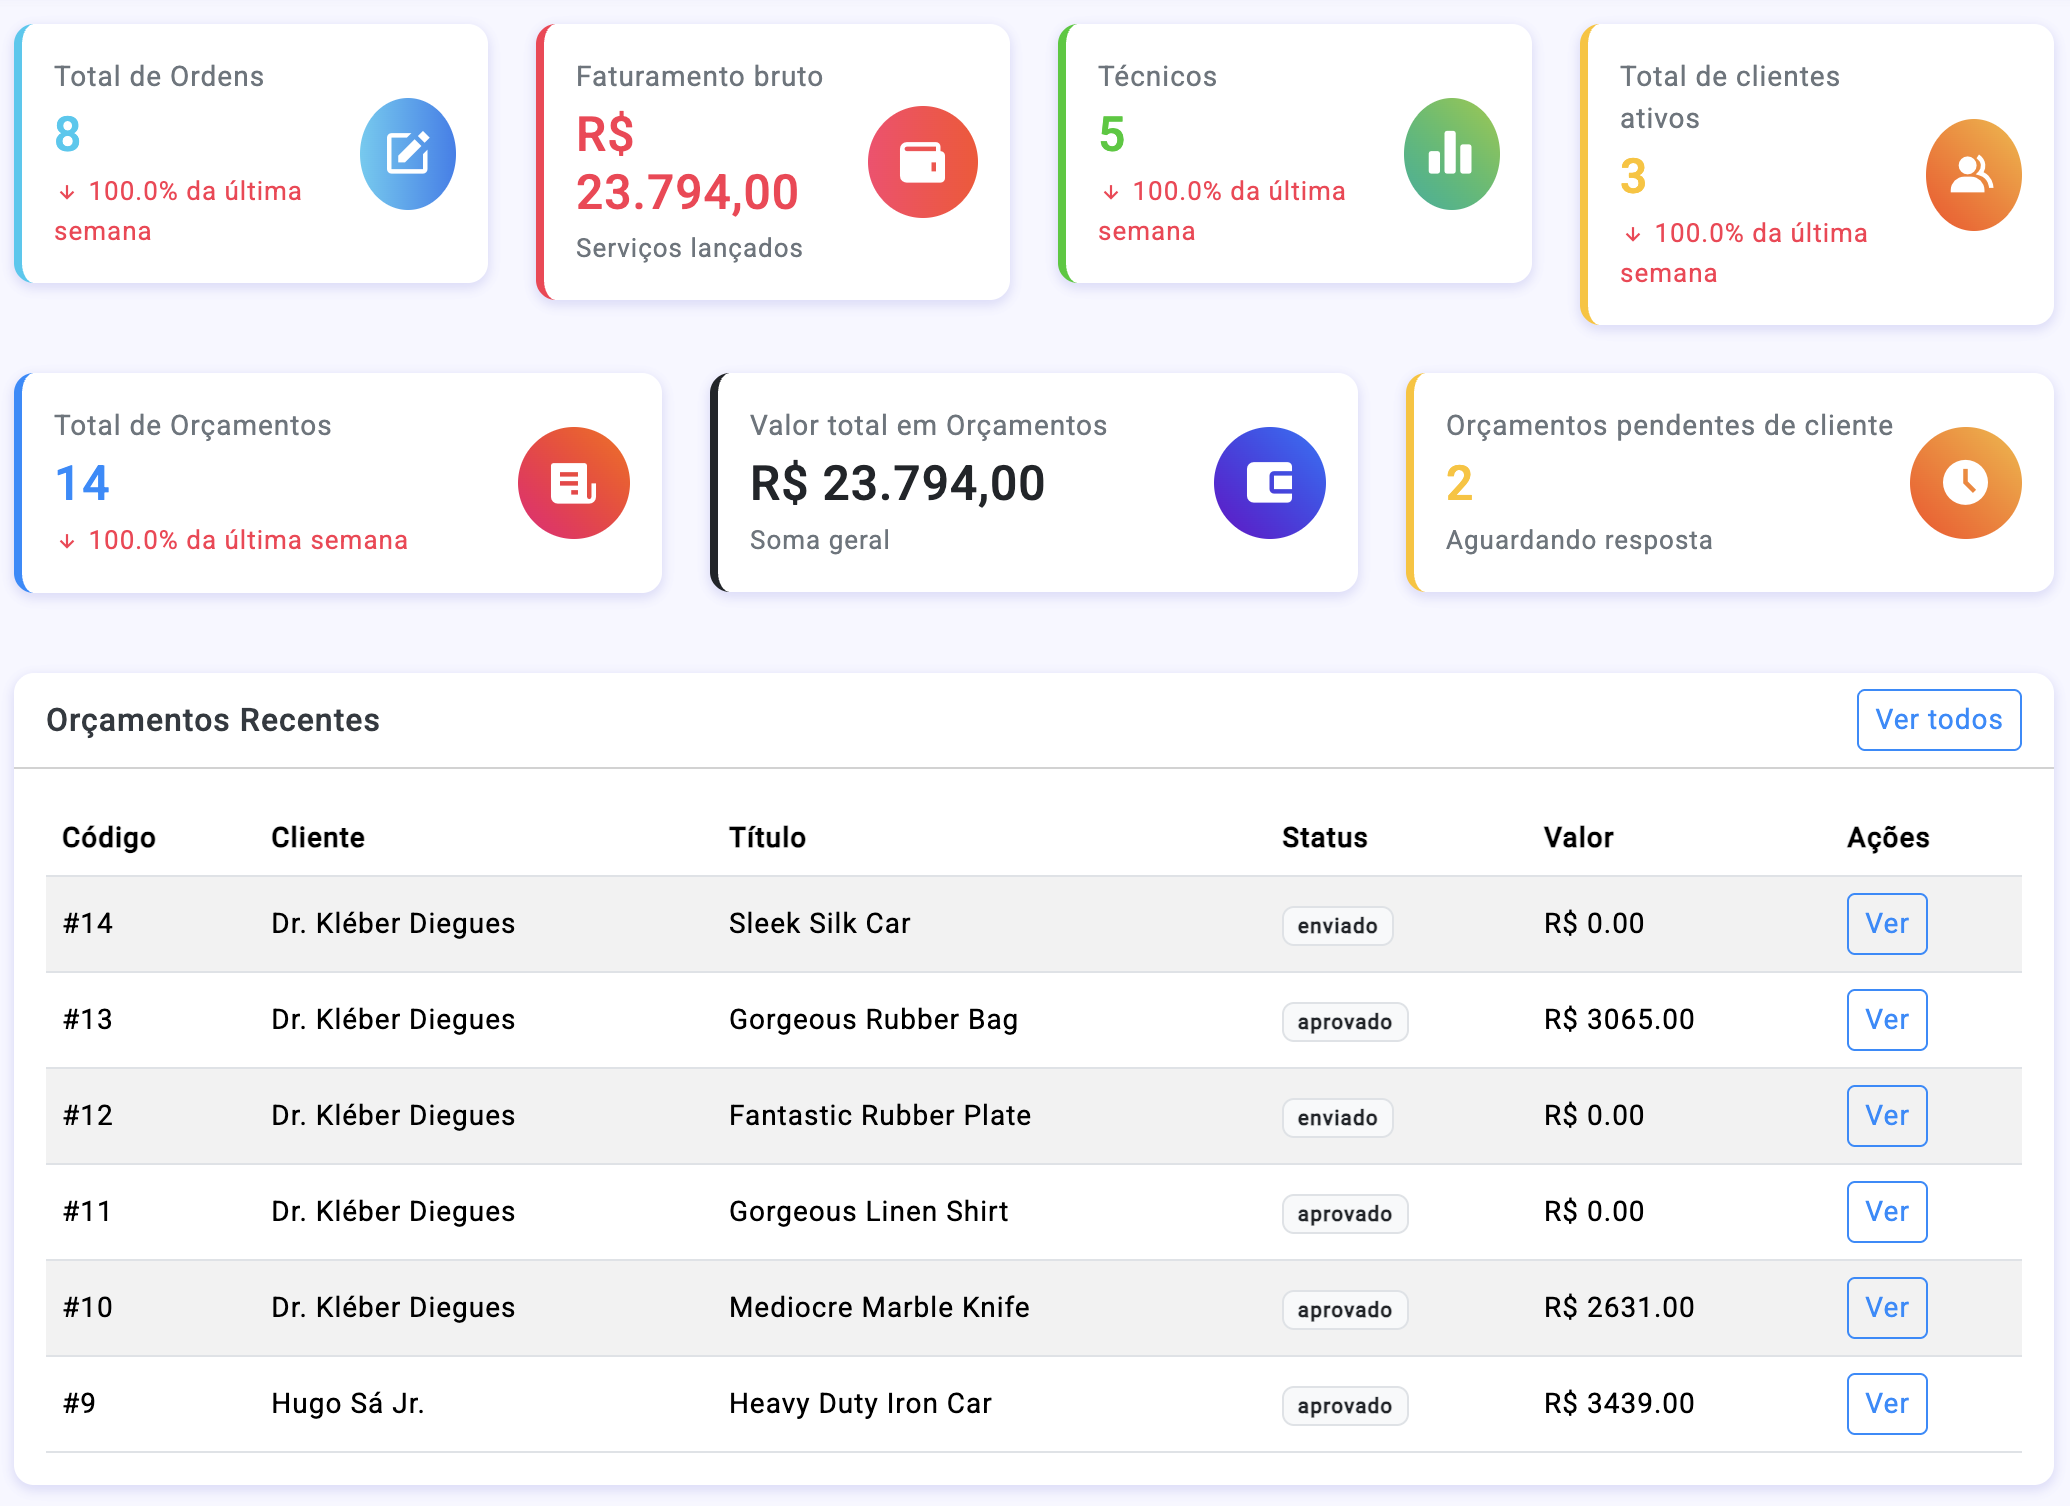View budget #13 Gorgeous Rubber Bag
This screenshot has width=2070, height=1506.
click(x=1887, y=1019)
